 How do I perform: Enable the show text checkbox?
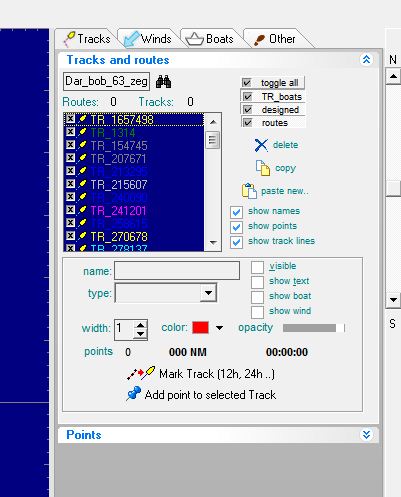click(x=257, y=282)
